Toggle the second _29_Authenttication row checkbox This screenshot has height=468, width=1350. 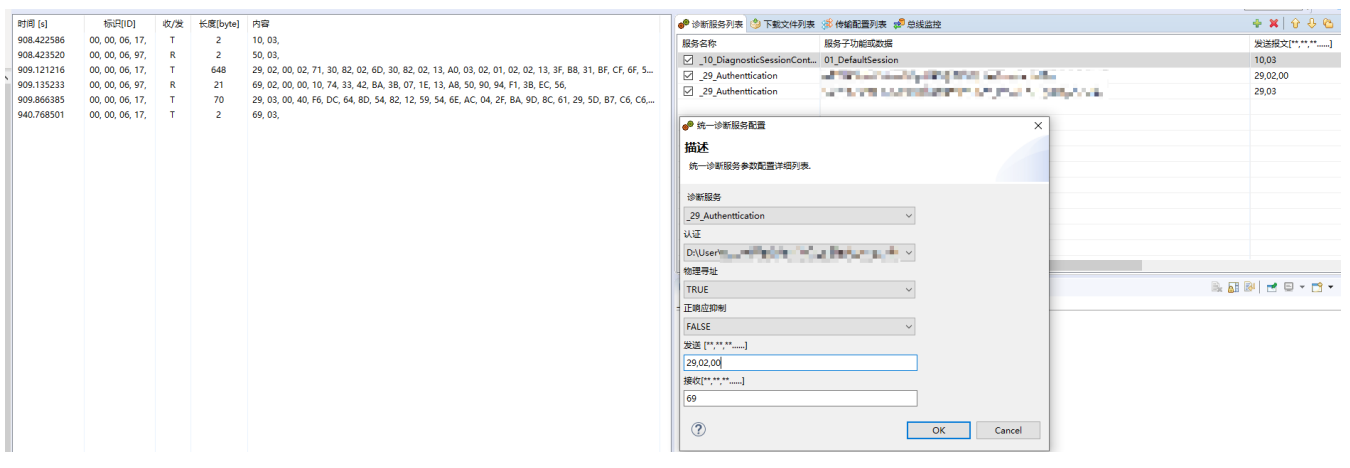(687, 91)
